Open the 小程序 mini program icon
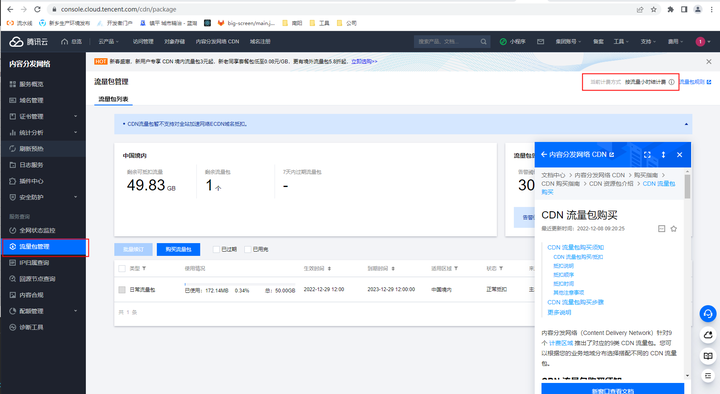Screen dimensions: 720x394 pyautogui.click(x=503, y=42)
